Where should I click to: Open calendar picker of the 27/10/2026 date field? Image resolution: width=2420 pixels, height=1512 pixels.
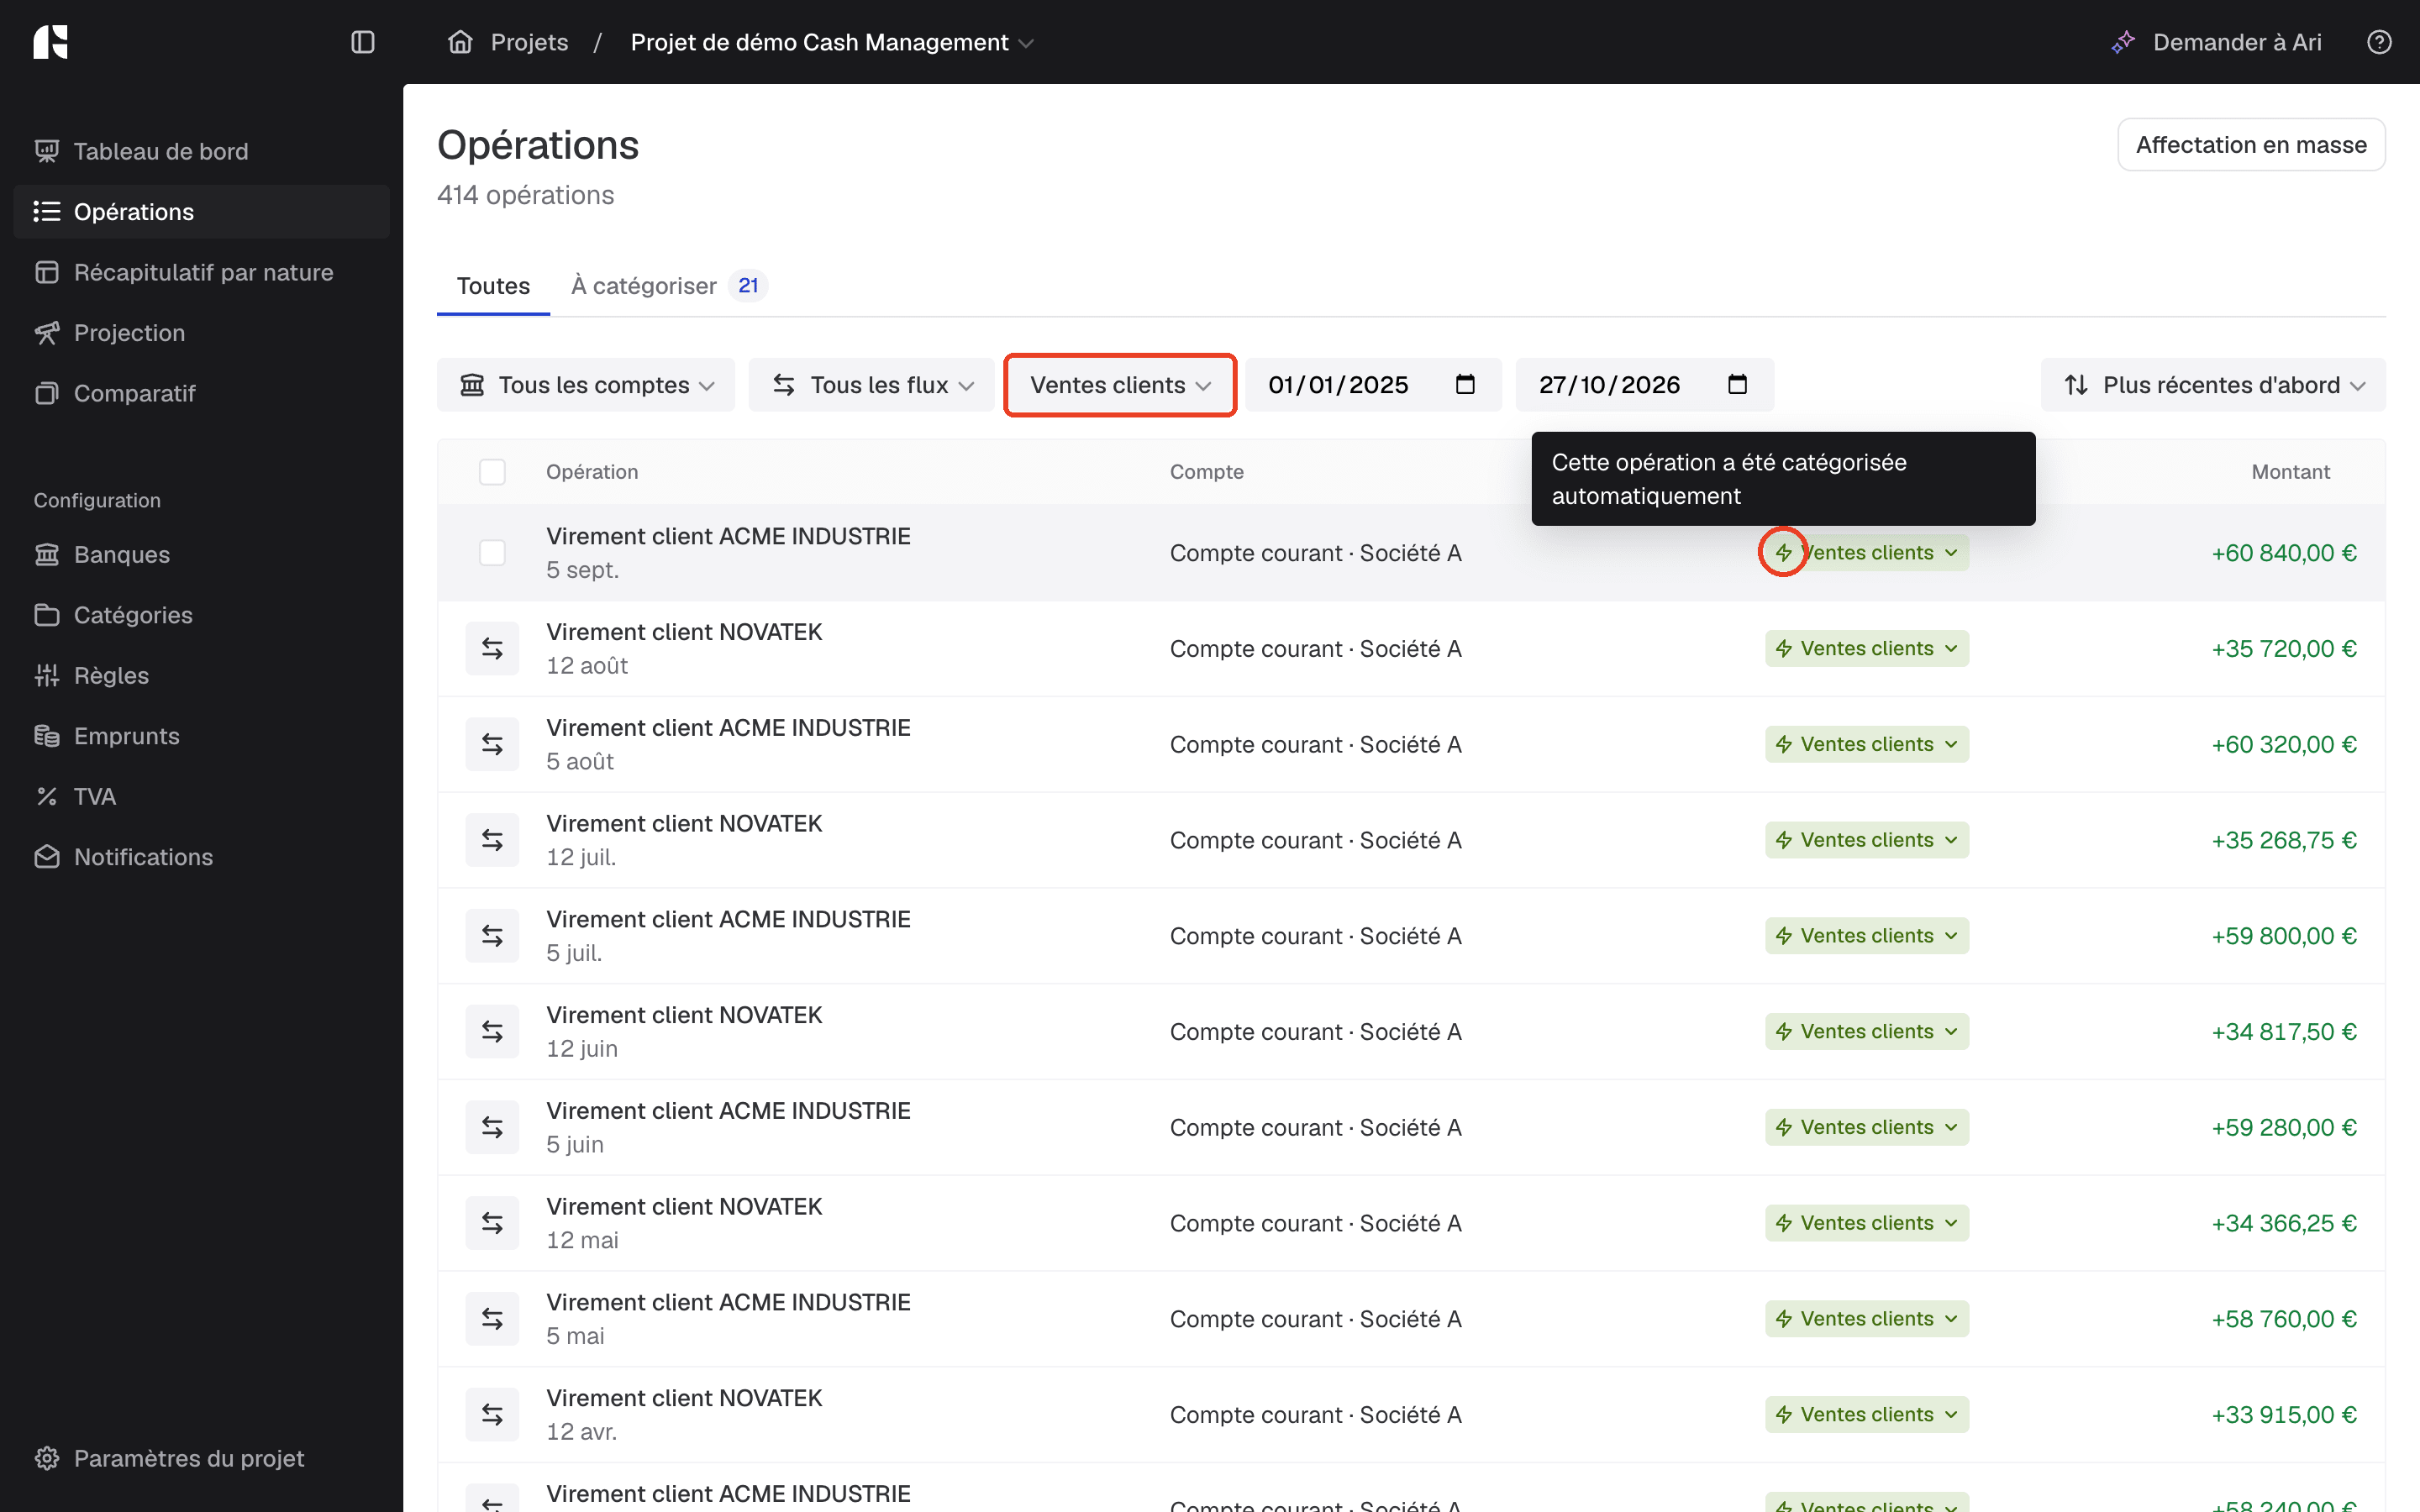coord(1737,385)
